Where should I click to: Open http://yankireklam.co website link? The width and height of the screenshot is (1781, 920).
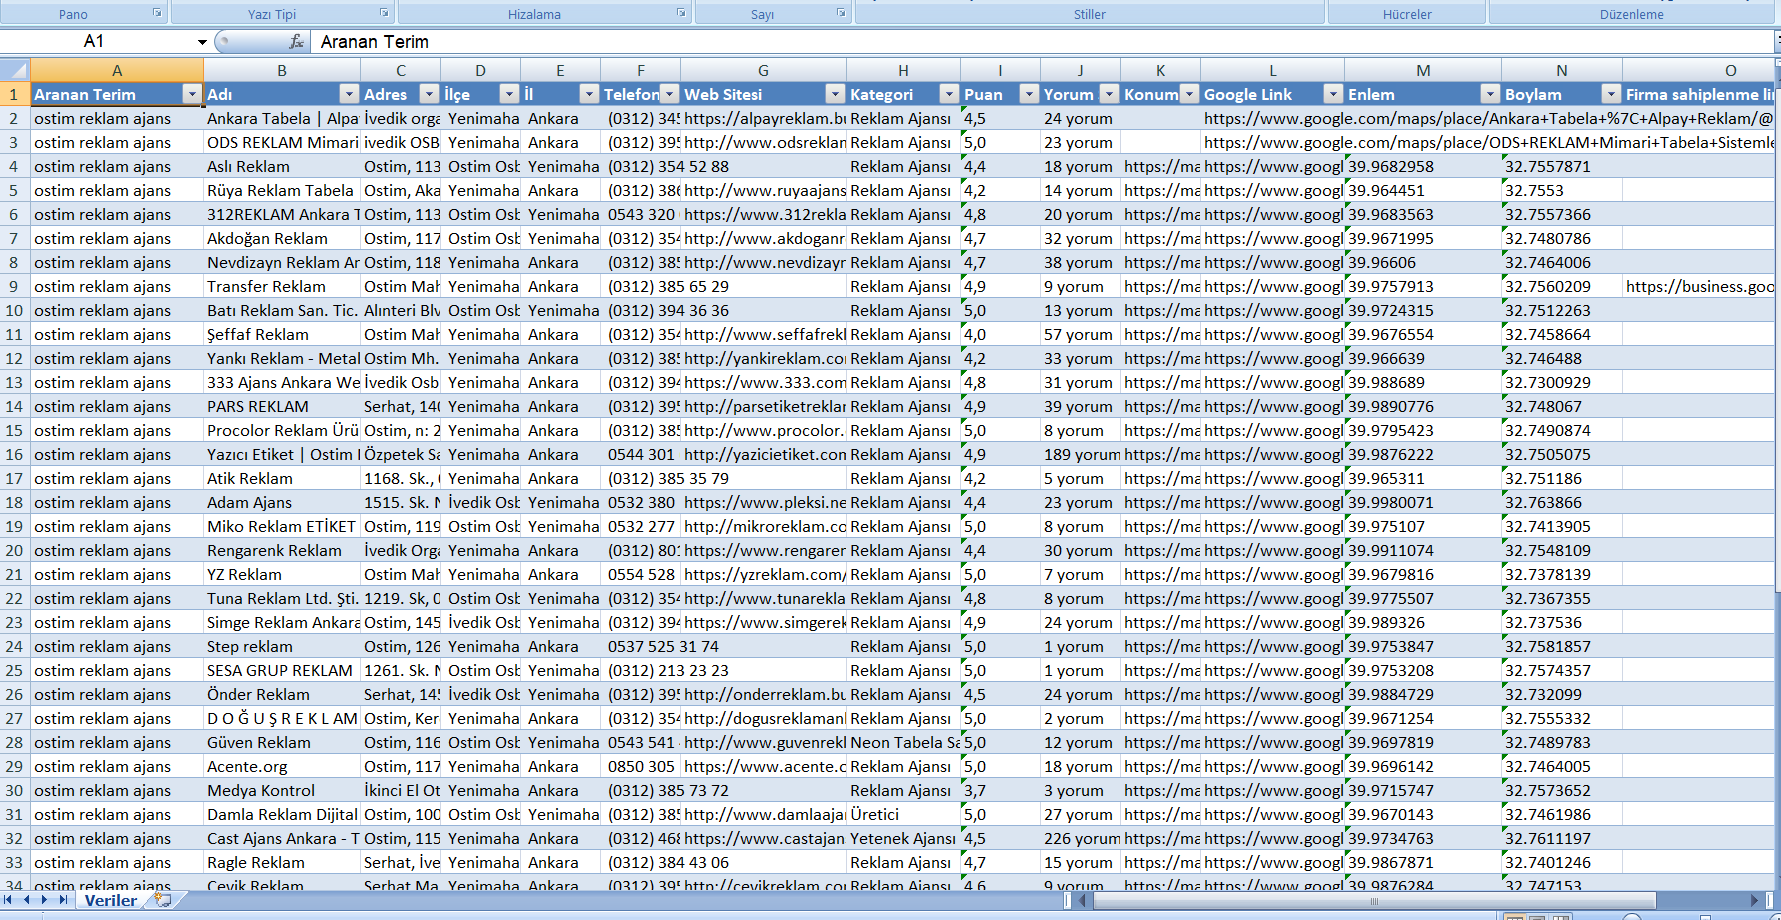[763, 358]
